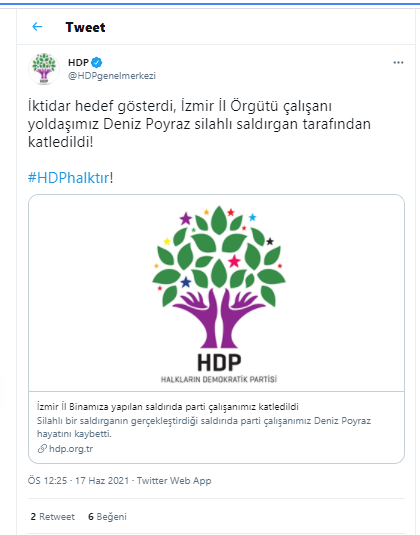420x535 pixels.
Task: Click the tweet body text about Deniz Poyraz
Action: 199,124
